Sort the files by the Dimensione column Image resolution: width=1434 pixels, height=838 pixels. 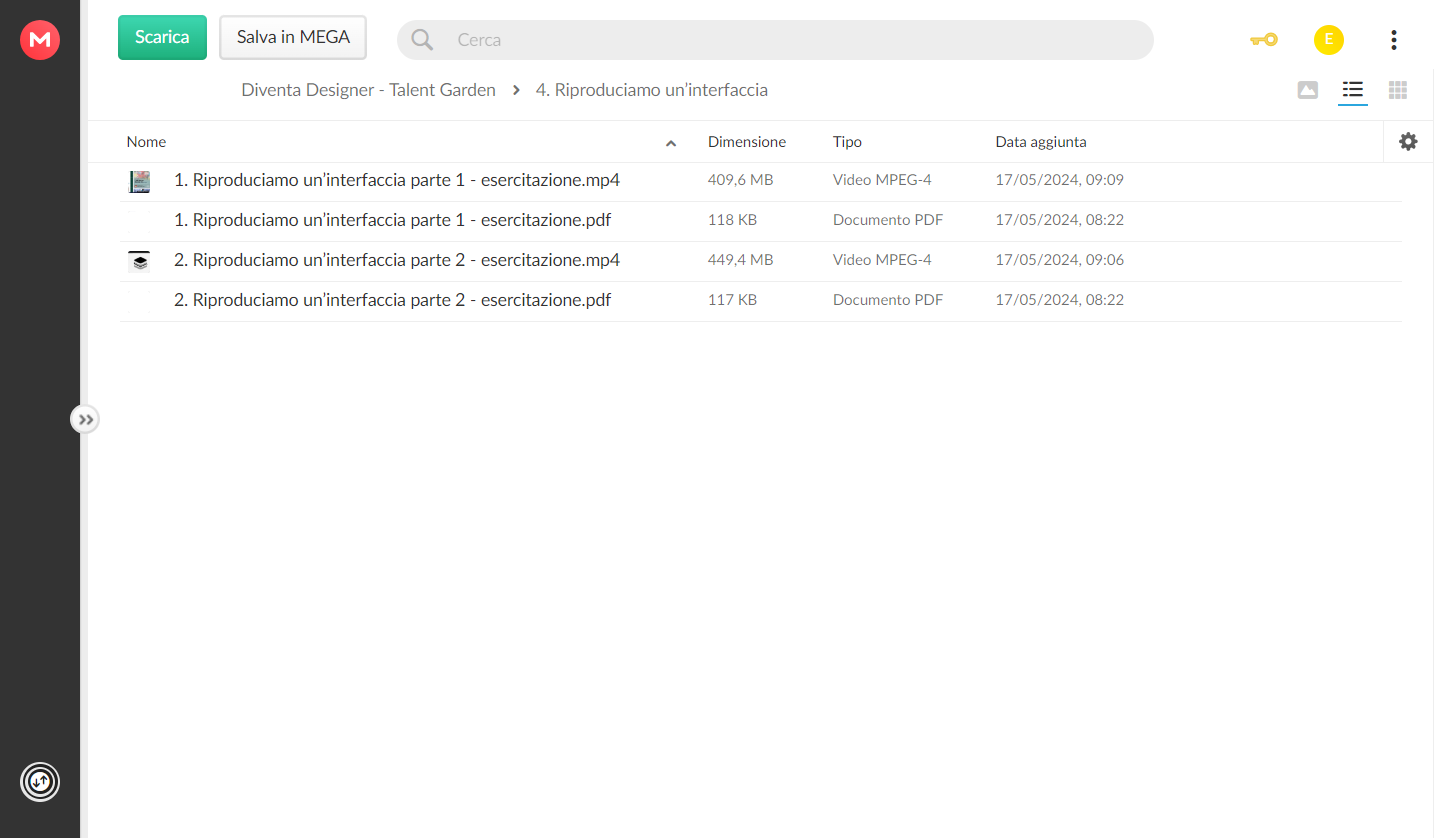[747, 142]
